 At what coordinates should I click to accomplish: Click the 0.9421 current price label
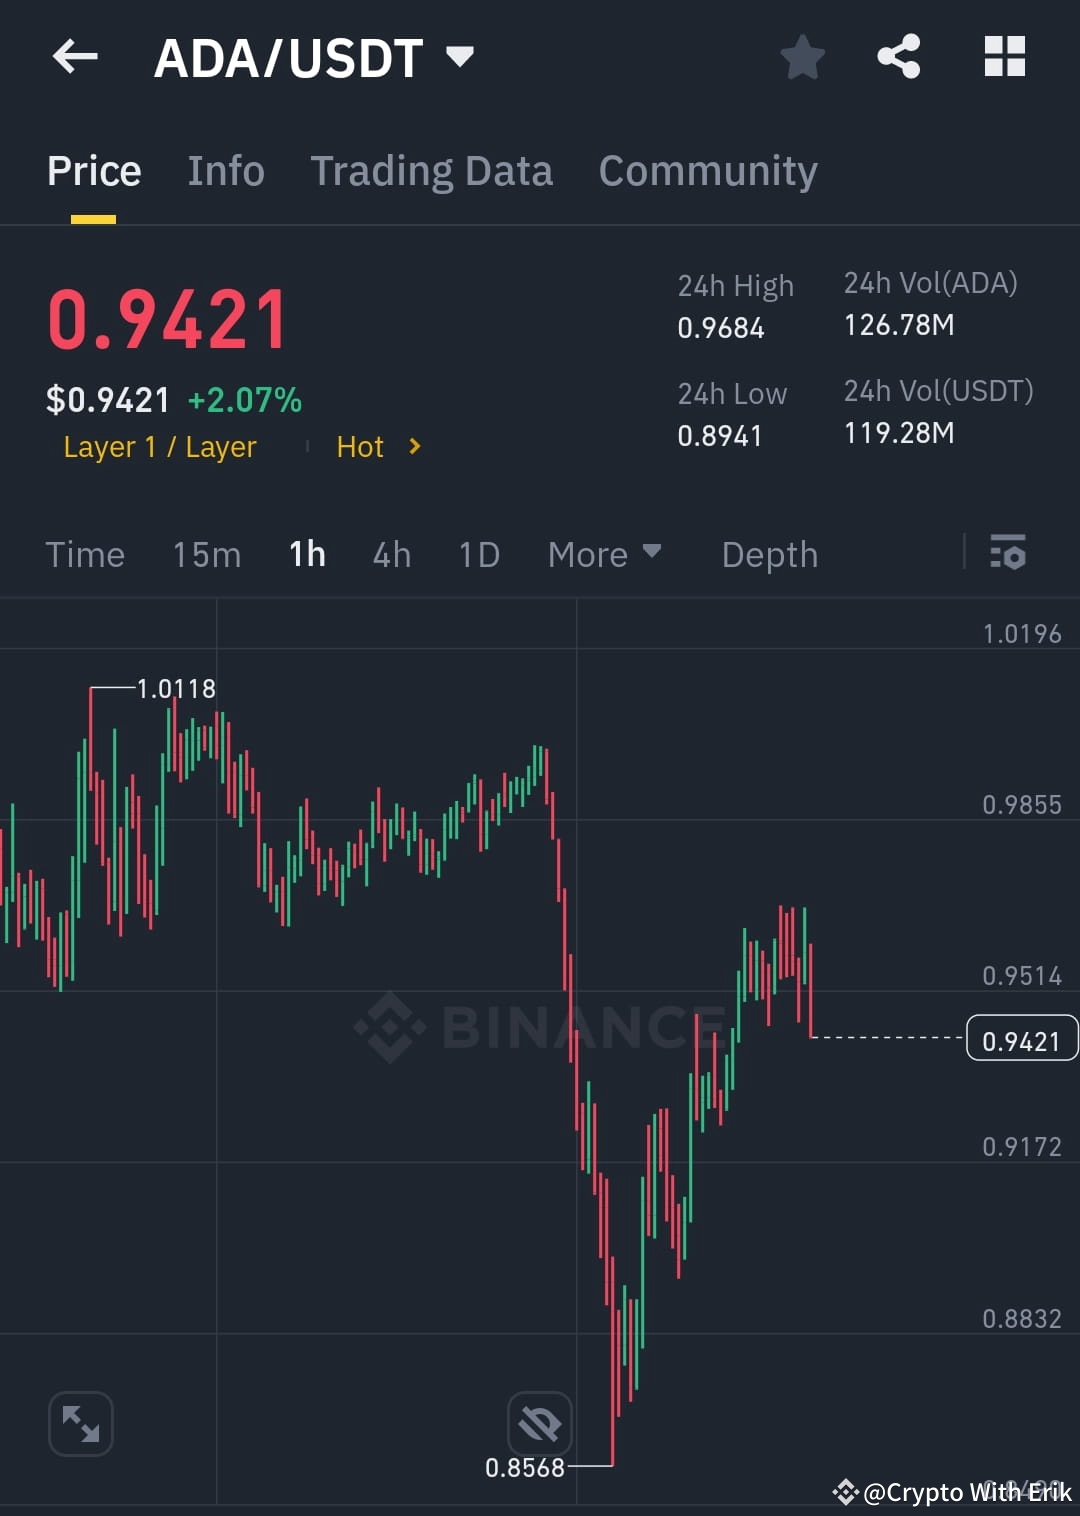click(1021, 1040)
